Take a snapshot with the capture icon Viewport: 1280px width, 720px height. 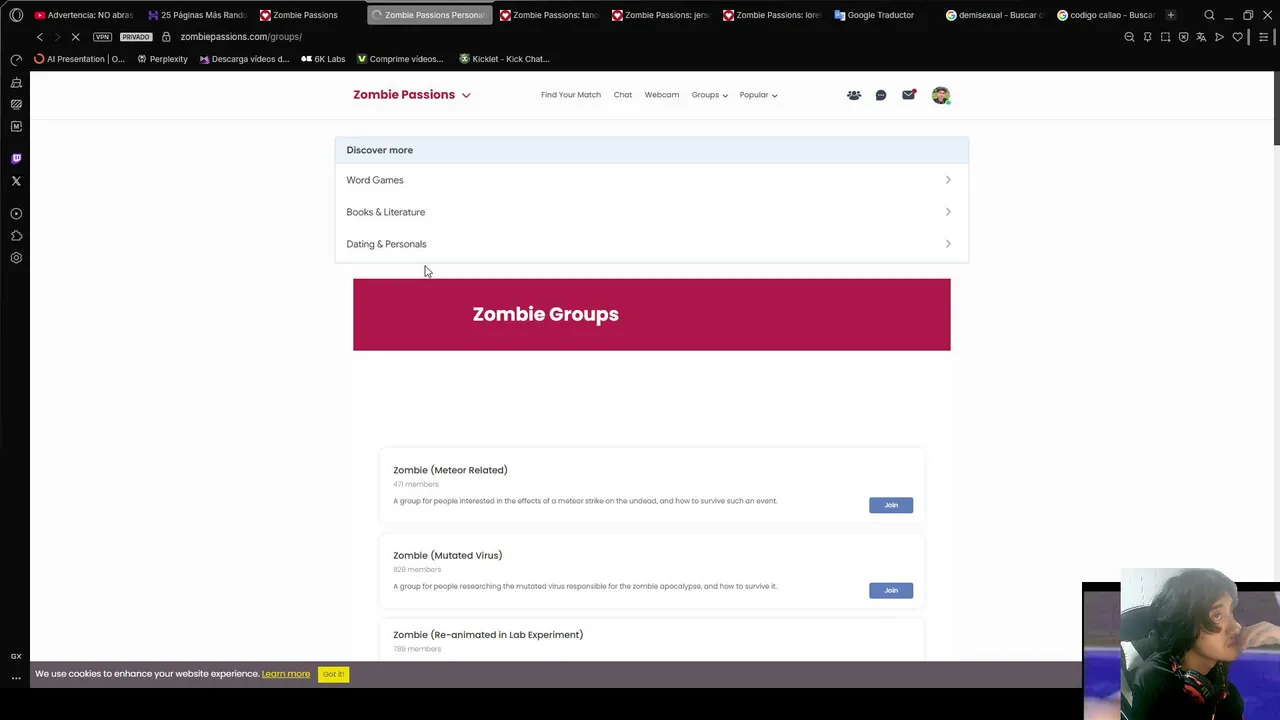(1165, 37)
